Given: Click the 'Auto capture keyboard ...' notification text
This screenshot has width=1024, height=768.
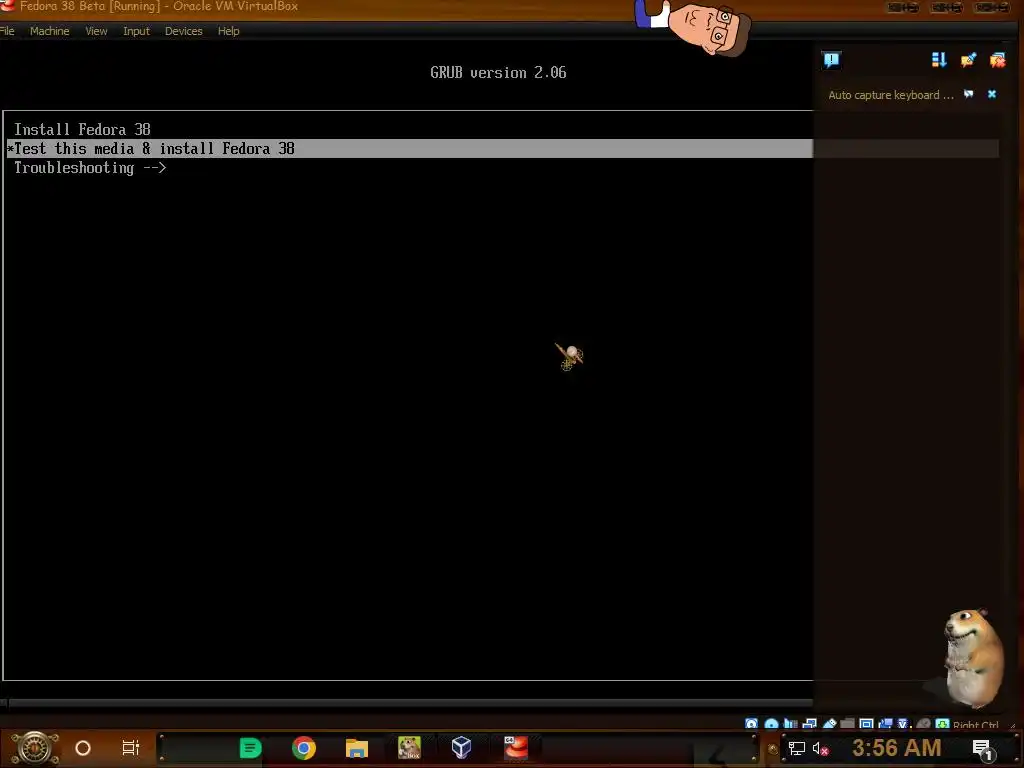Looking at the screenshot, I should (891, 95).
